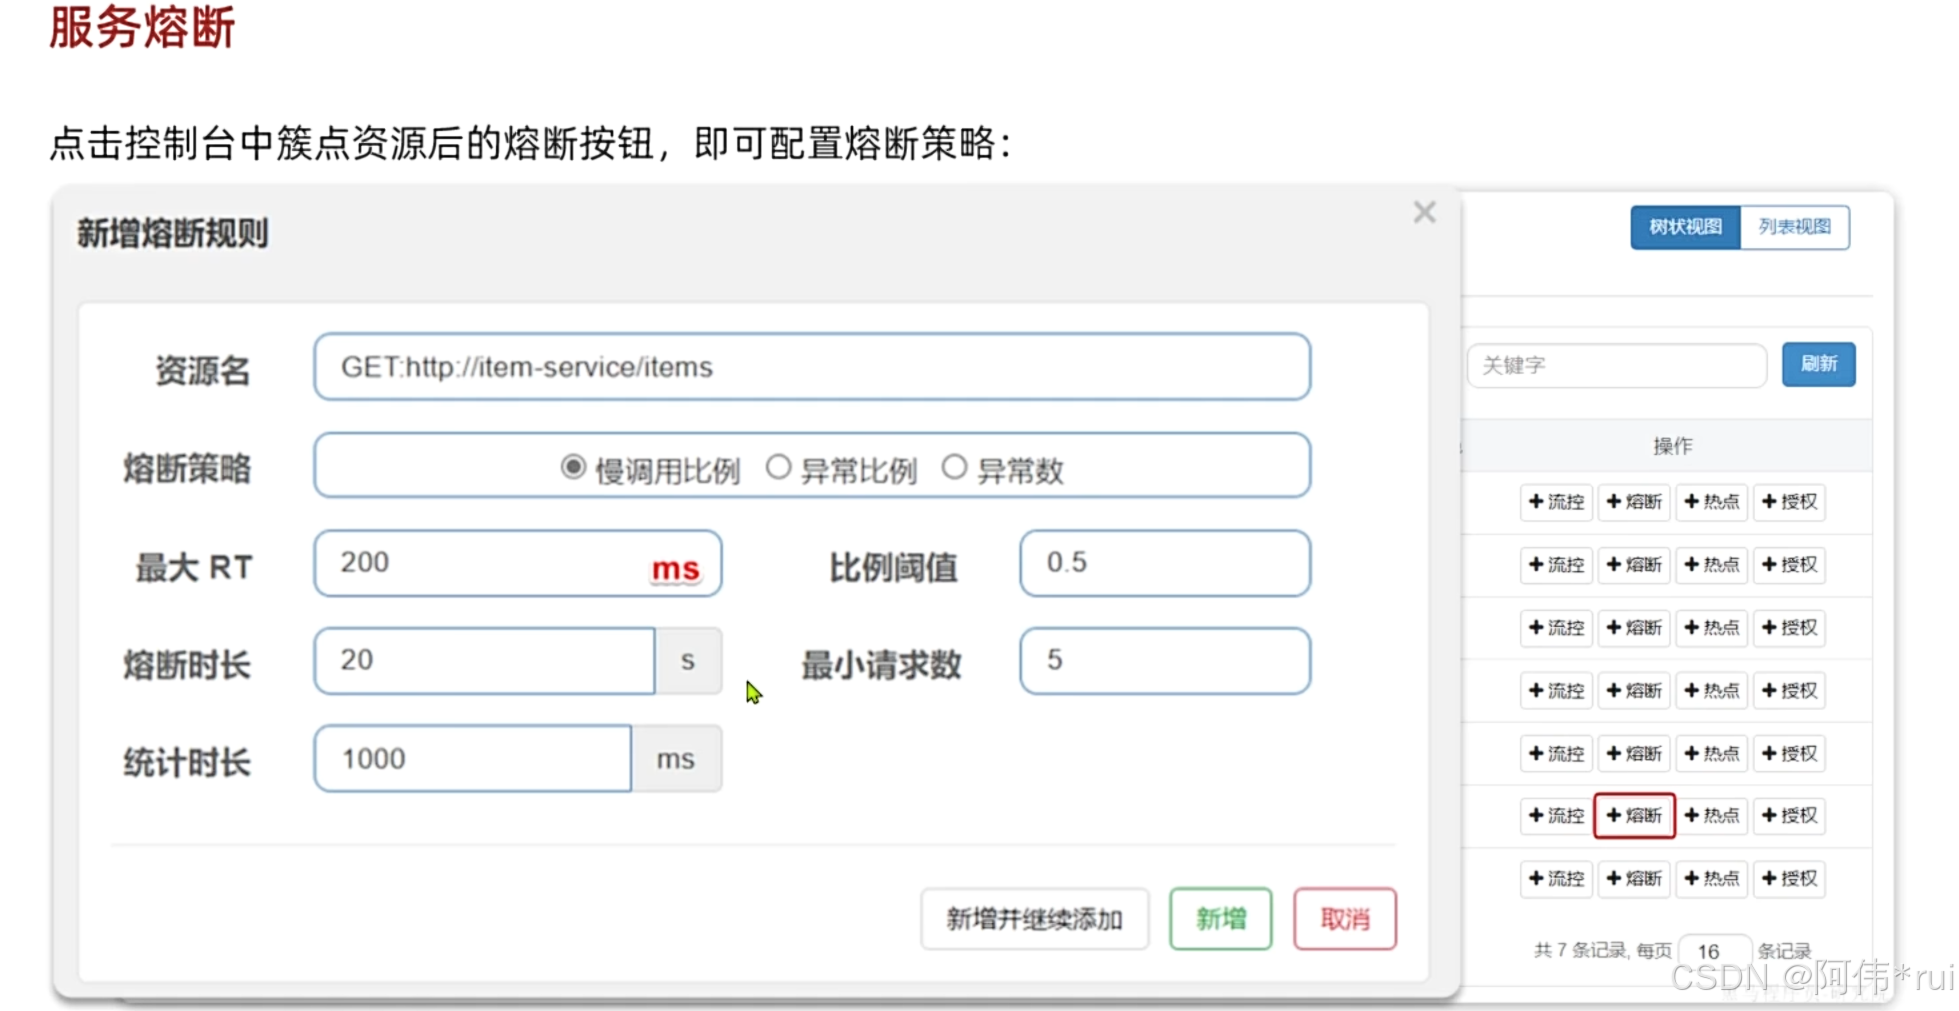The image size is (1959, 1011).
Task: Click 熔断 button in second row
Action: click(1635, 565)
